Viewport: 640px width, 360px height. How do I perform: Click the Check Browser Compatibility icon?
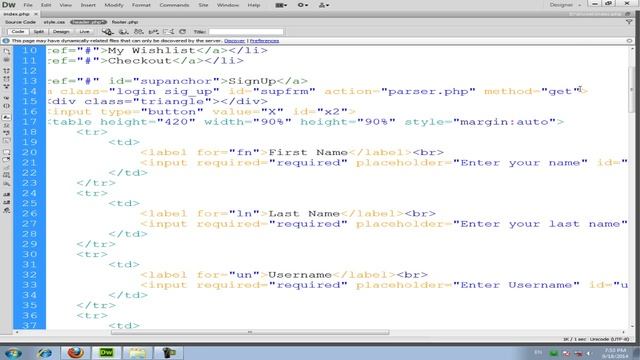tap(169, 31)
